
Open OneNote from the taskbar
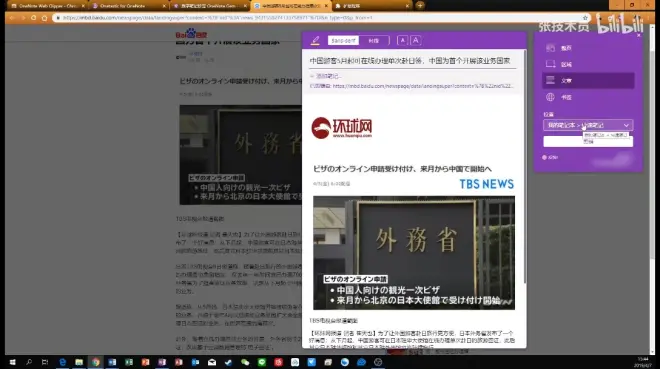click(x=162, y=362)
